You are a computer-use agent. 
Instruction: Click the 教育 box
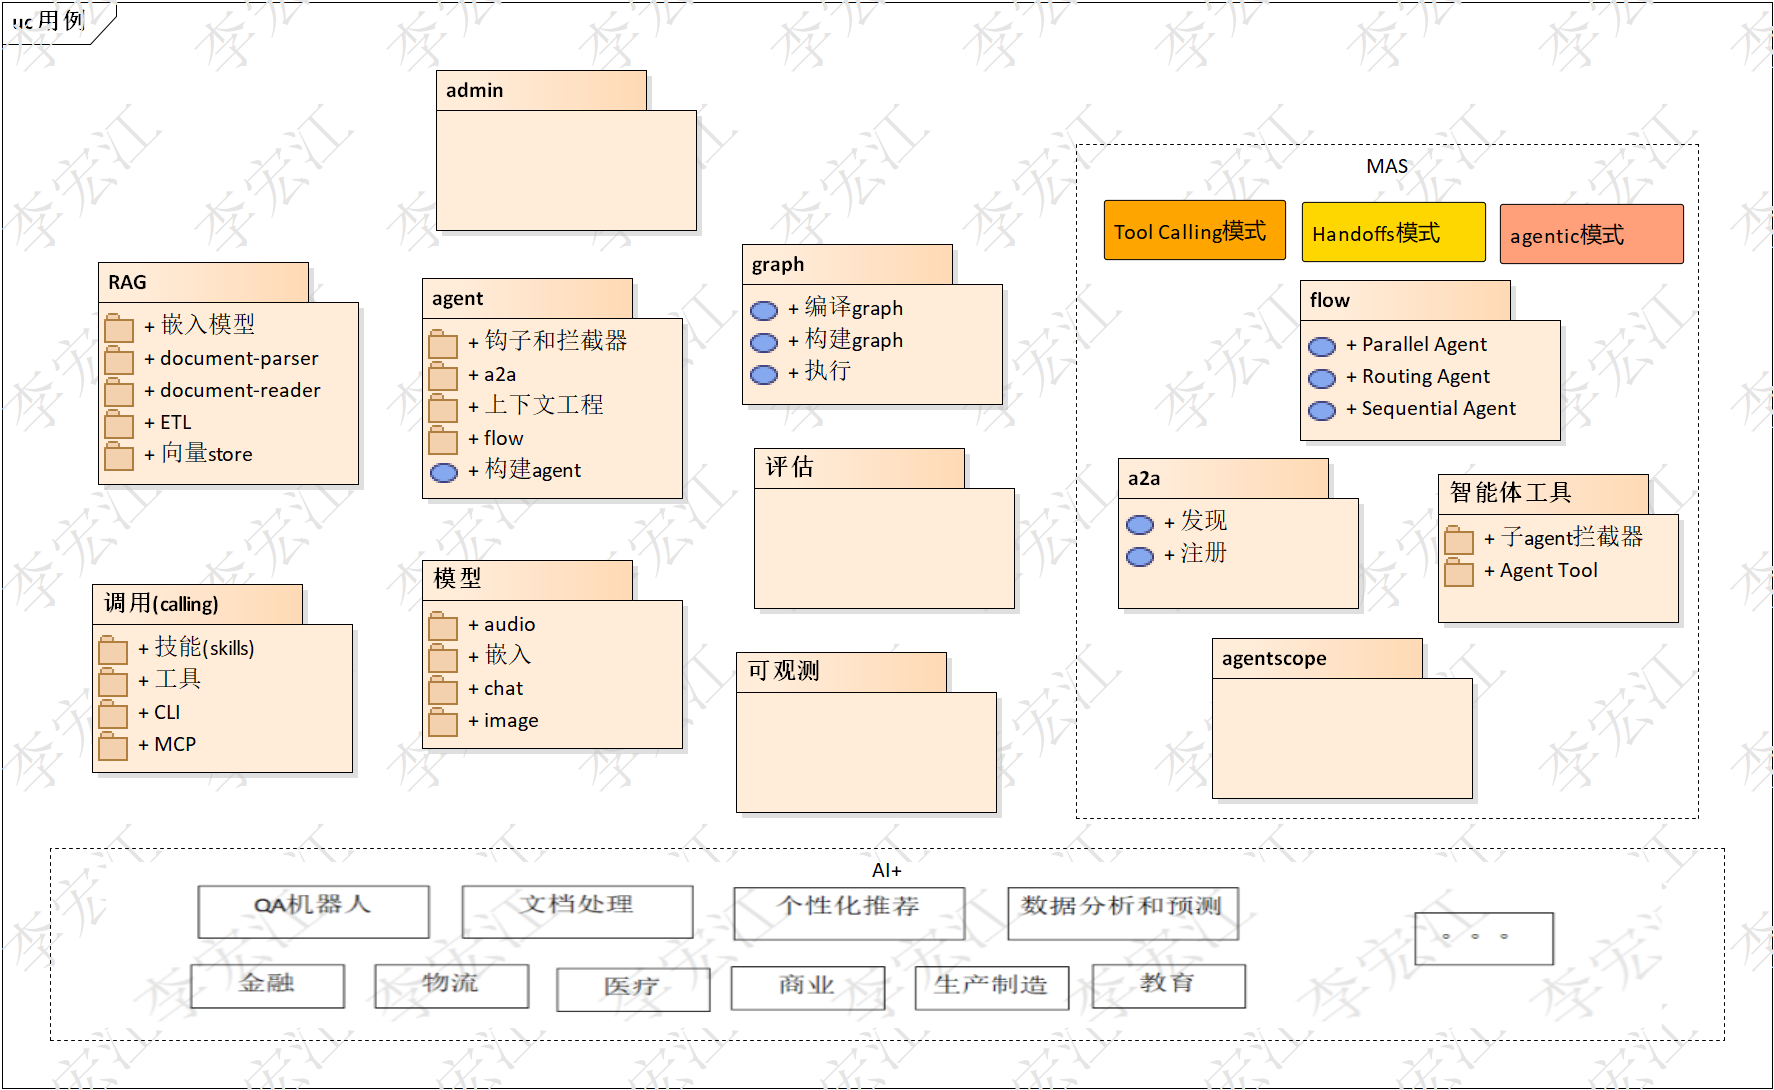1169,986
